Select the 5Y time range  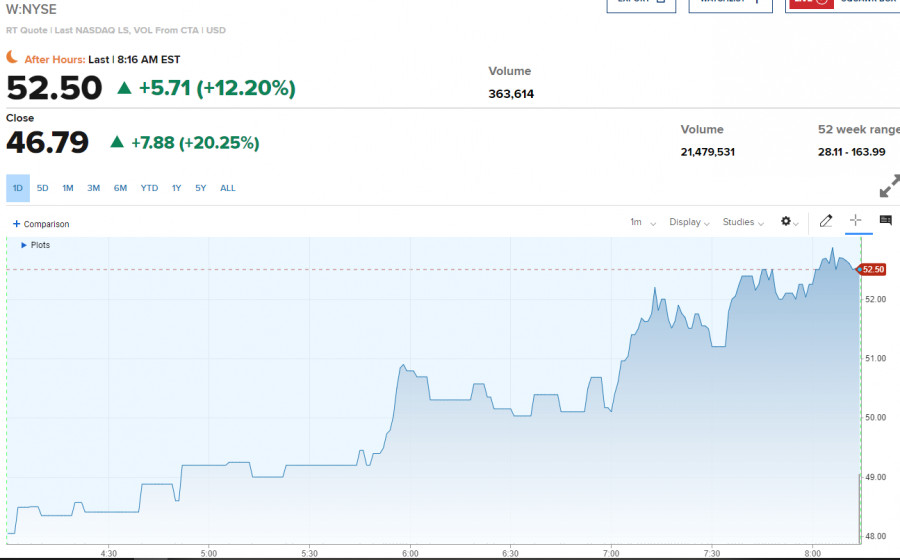click(200, 188)
